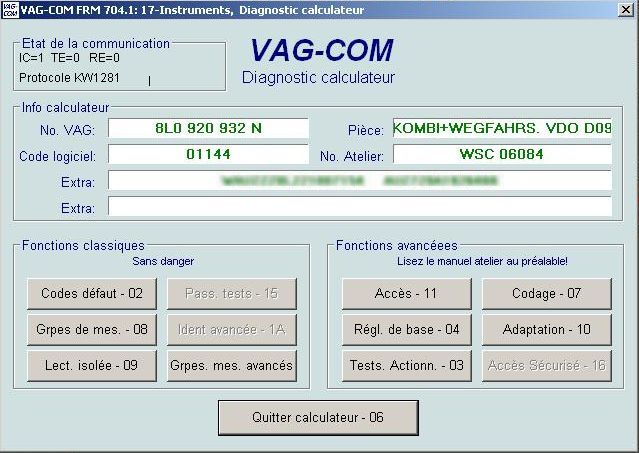Click the empty second Extra field

pos(360,207)
